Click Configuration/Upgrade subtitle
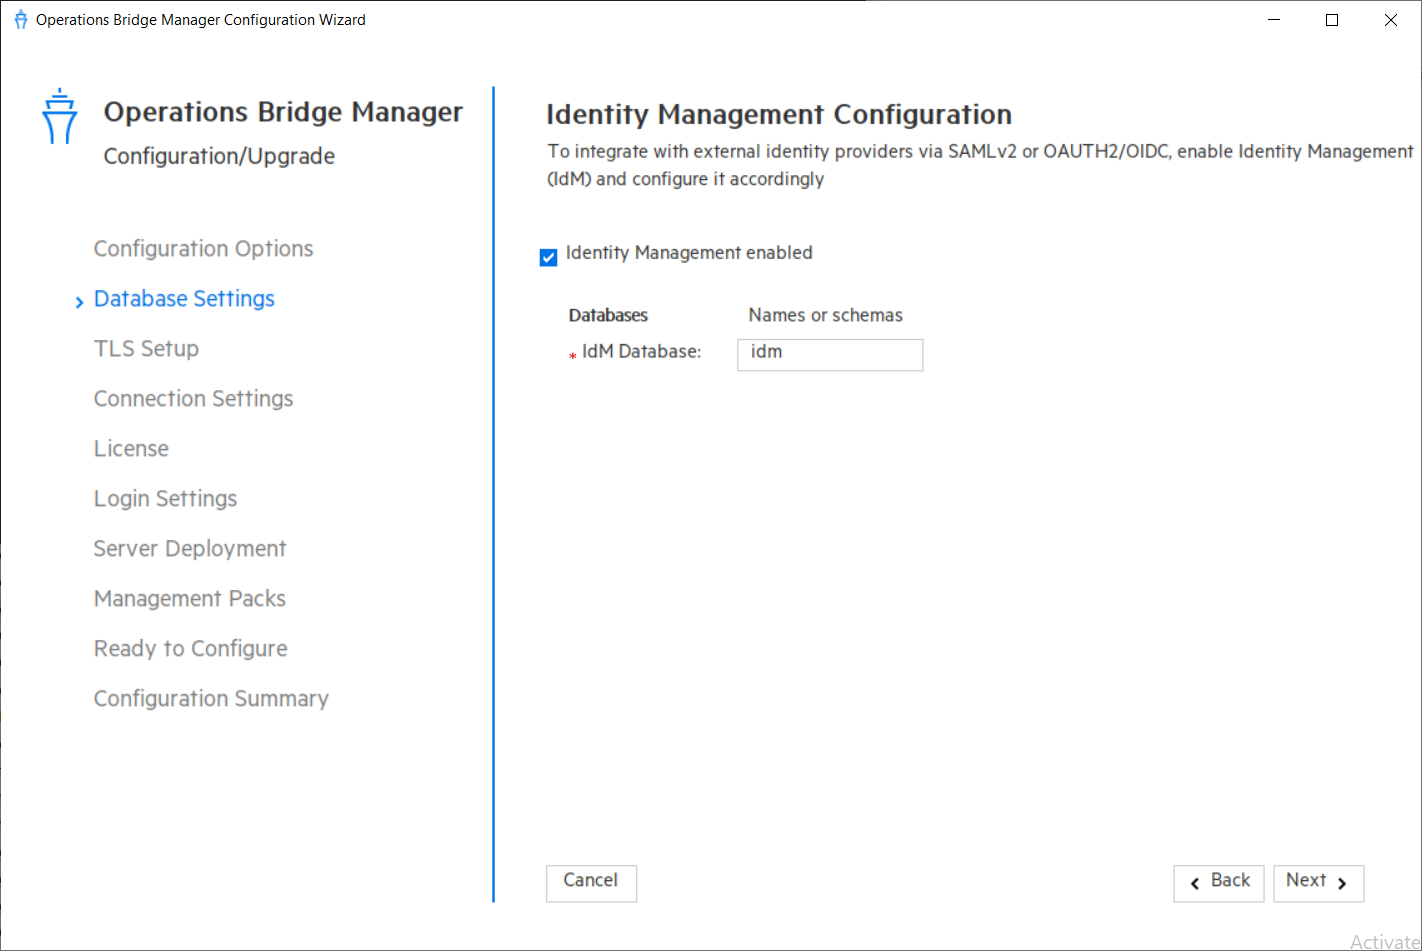Image resolution: width=1422 pixels, height=951 pixels. tap(219, 156)
